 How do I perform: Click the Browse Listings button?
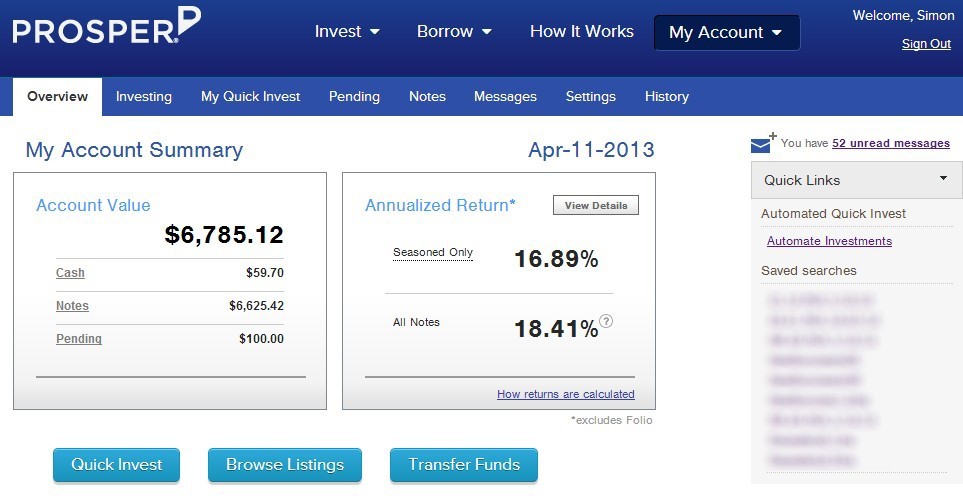point(285,465)
